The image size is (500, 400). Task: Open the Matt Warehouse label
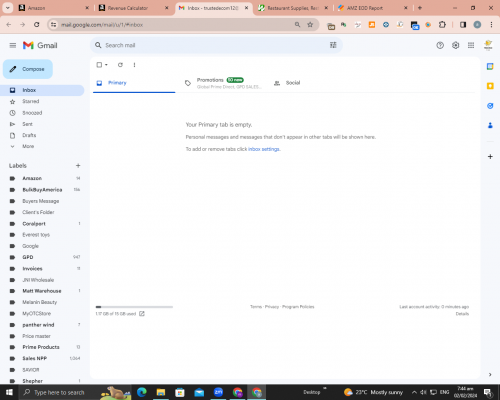pyautogui.click(x=42, y=291)
